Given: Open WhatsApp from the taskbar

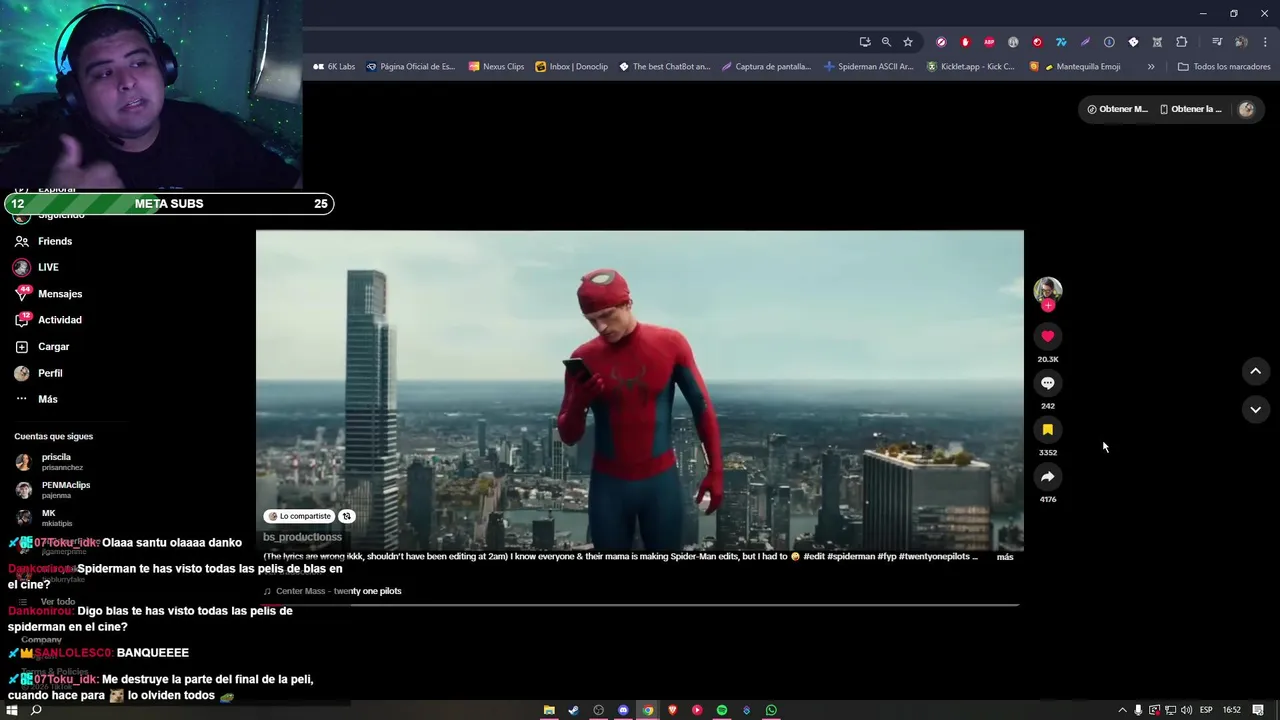Looking at the screenshot, I should pos(771,710).
